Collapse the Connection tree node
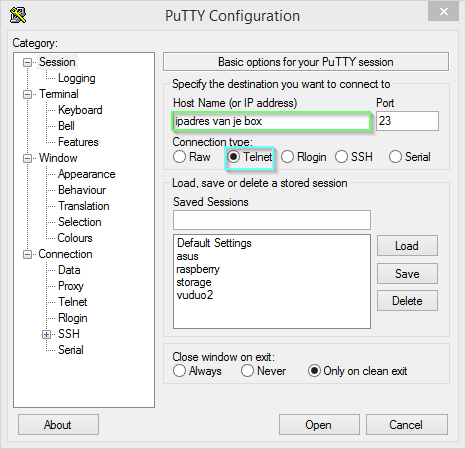 click(x=27, y=255)
